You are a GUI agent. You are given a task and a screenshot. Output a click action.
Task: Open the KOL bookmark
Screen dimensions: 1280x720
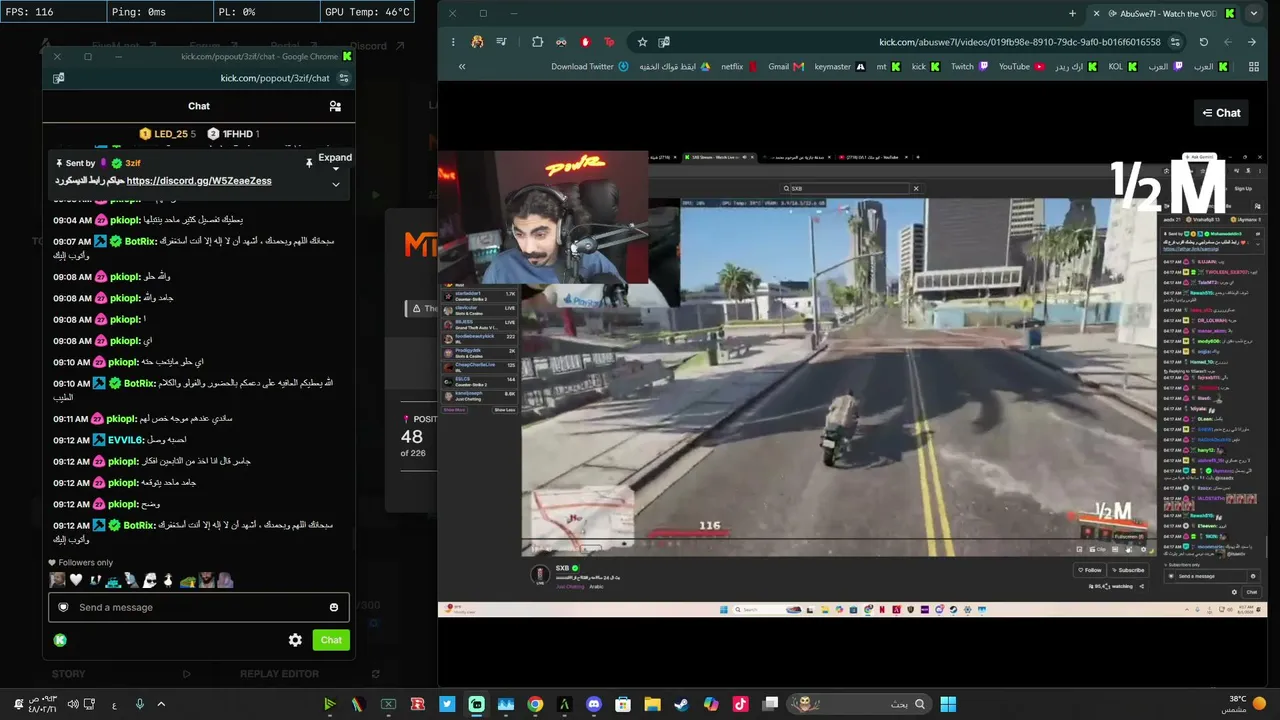(1124, 67)
